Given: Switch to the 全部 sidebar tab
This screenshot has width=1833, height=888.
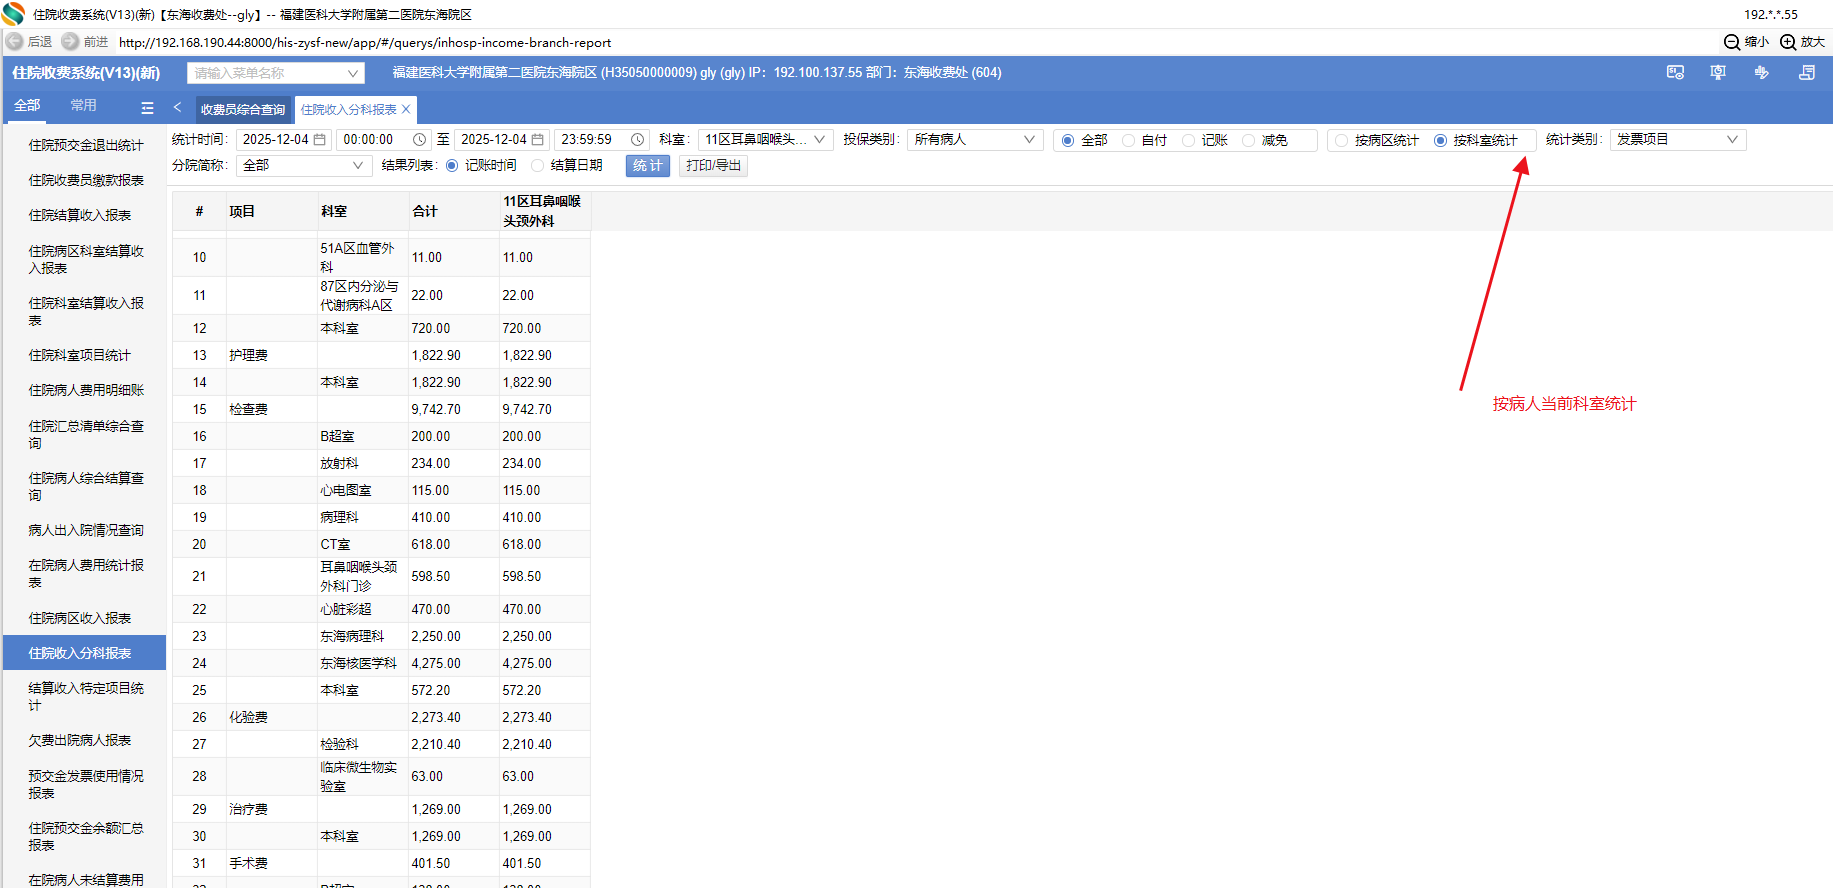Looking at the screenshot, I should pos(27,106).
